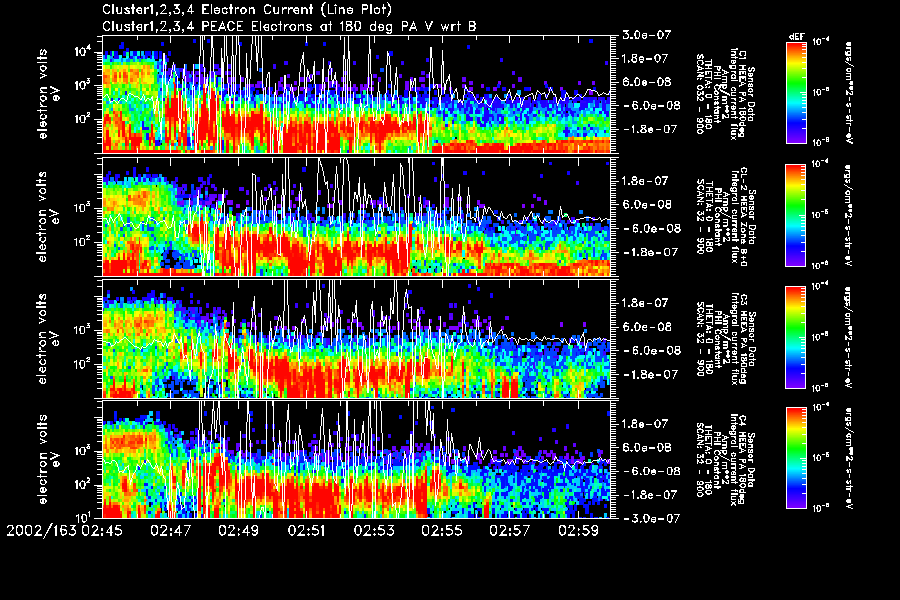Image resolution: width=900 pixels, height=600 pixels.
Task: Click the third panel's color scale bar
Action: 797,339
